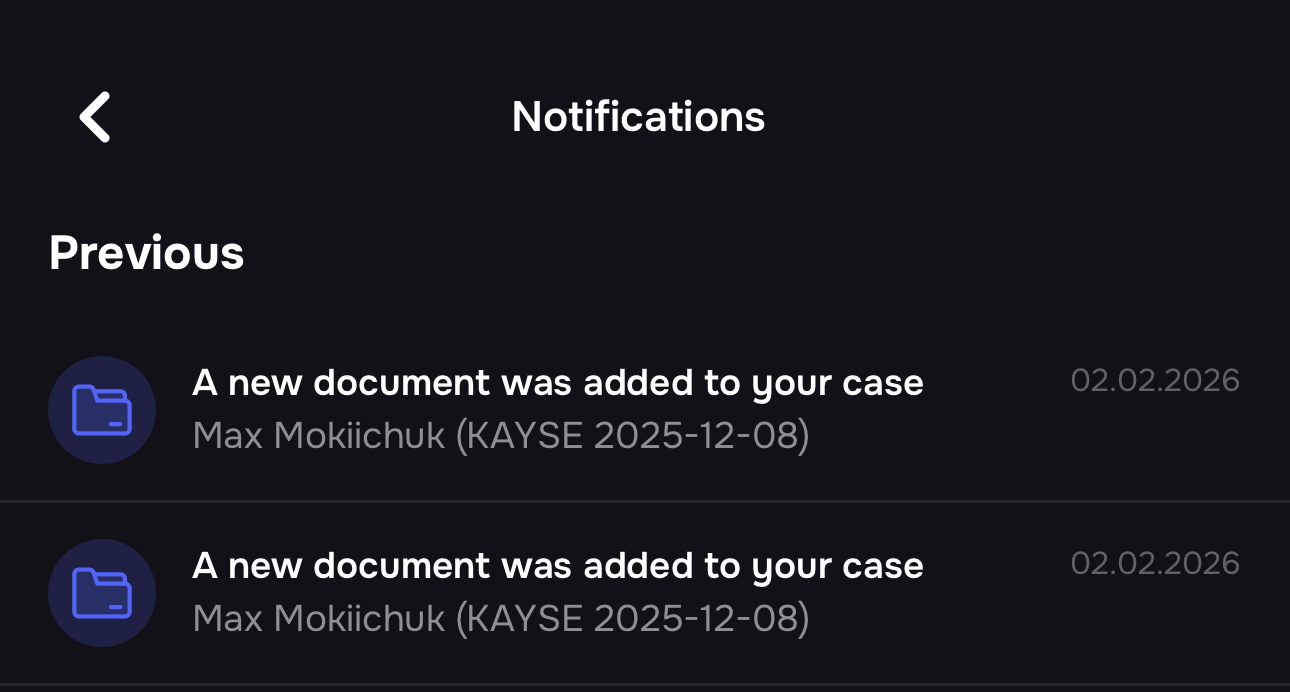Viewport: 1290px width, 692px height.
Task: Click date 02.02.2026 on the second notification
Action: click(x=1156, y=563)
